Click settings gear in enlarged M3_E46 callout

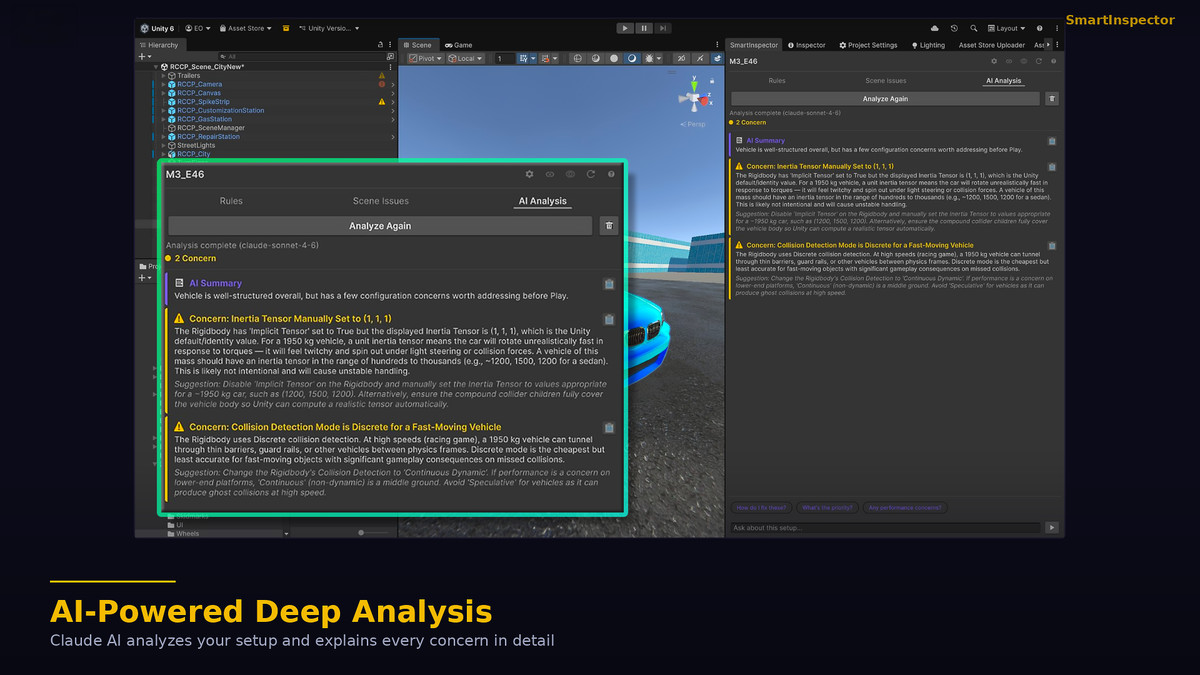click(530, 174)
